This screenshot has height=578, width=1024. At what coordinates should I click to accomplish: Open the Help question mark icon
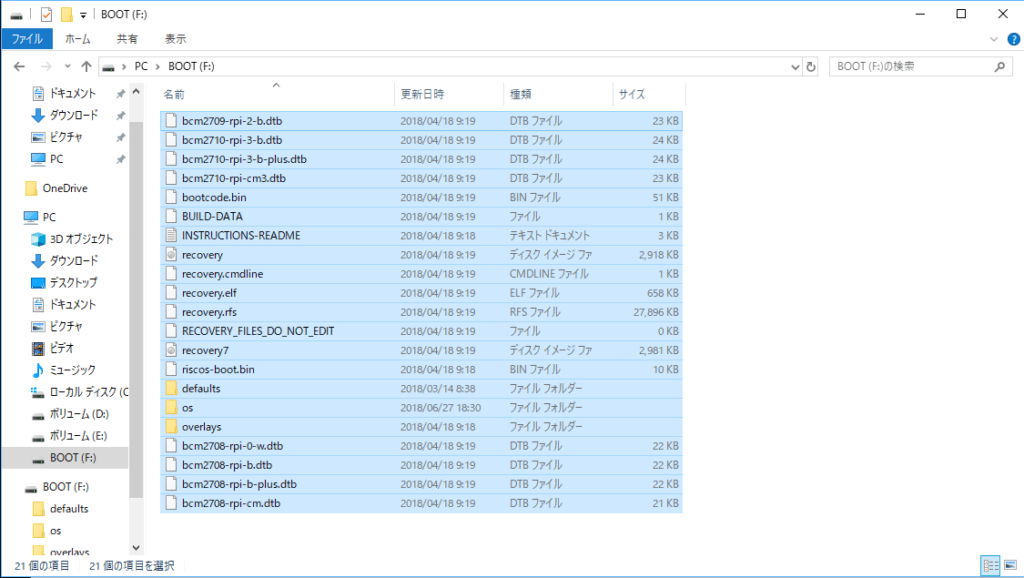[x=1011, y=39]
